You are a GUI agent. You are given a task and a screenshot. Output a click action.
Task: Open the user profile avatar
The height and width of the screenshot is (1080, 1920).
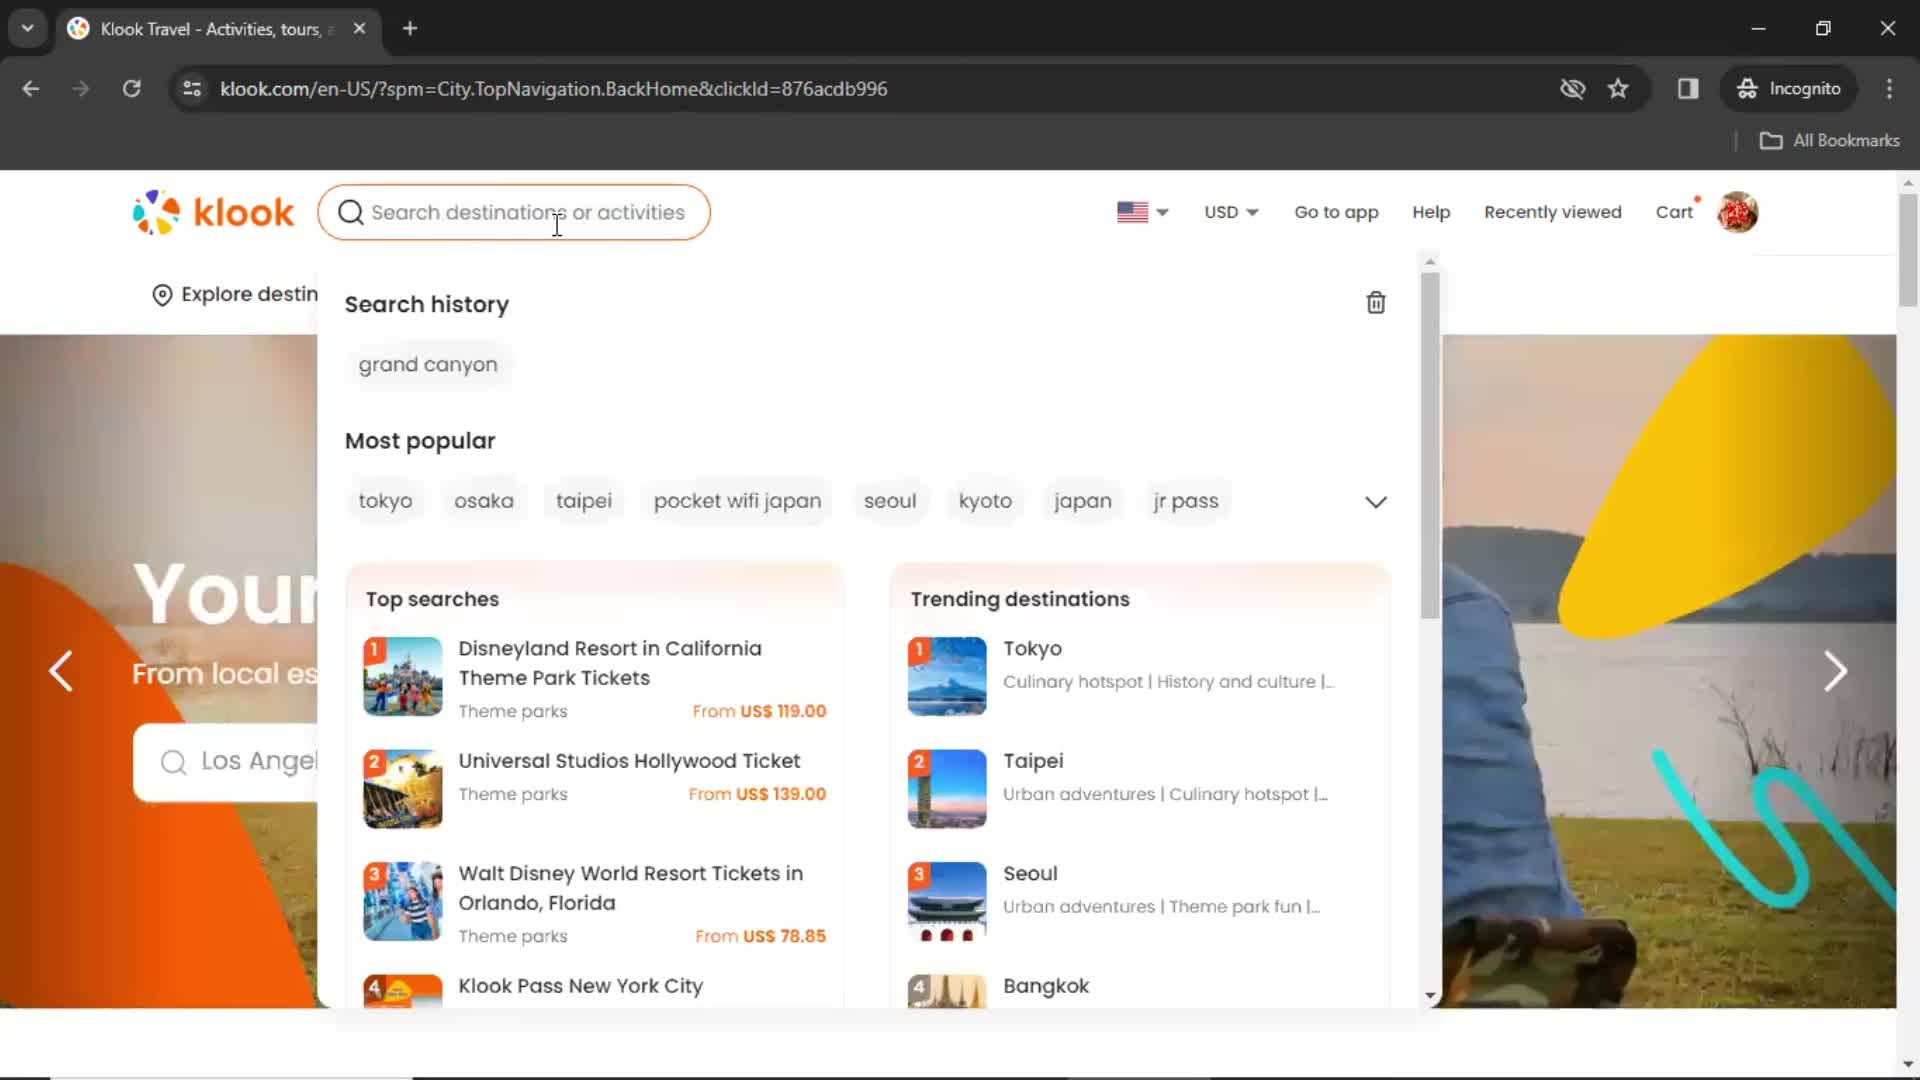(x=1738, y=212)
